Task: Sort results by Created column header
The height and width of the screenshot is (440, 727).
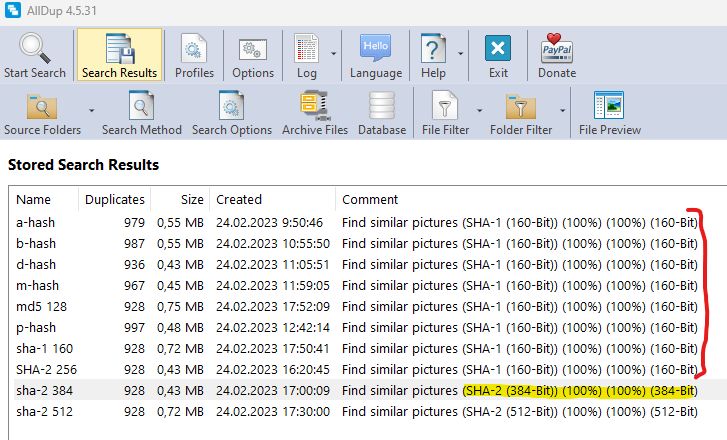Action: (x=239, y=199)
